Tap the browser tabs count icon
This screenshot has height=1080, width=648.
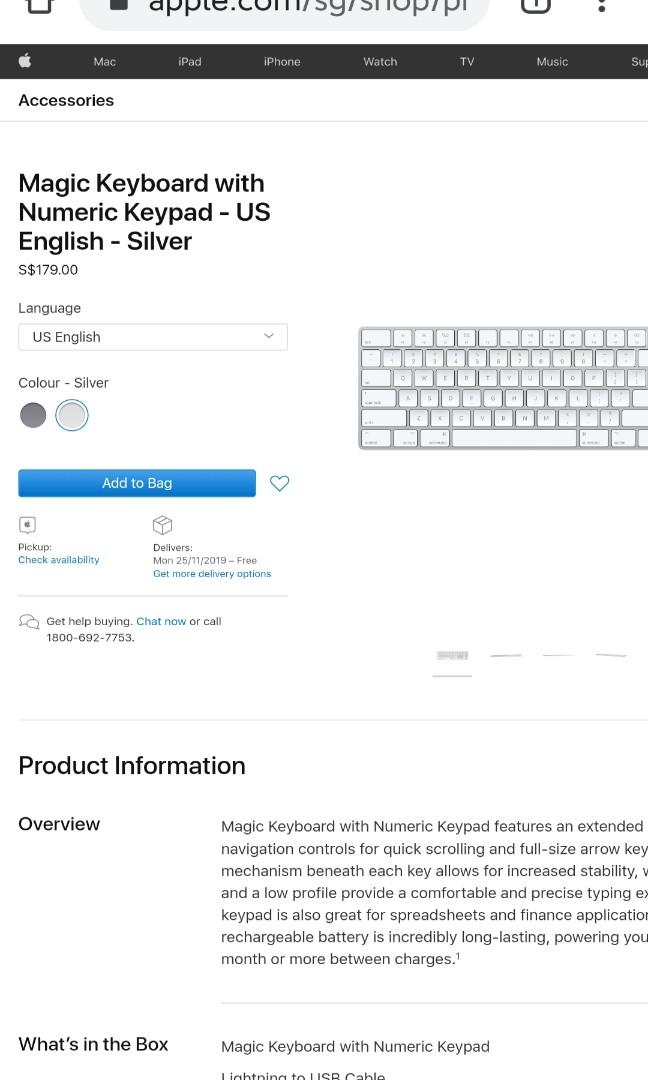tap(536, 5)
